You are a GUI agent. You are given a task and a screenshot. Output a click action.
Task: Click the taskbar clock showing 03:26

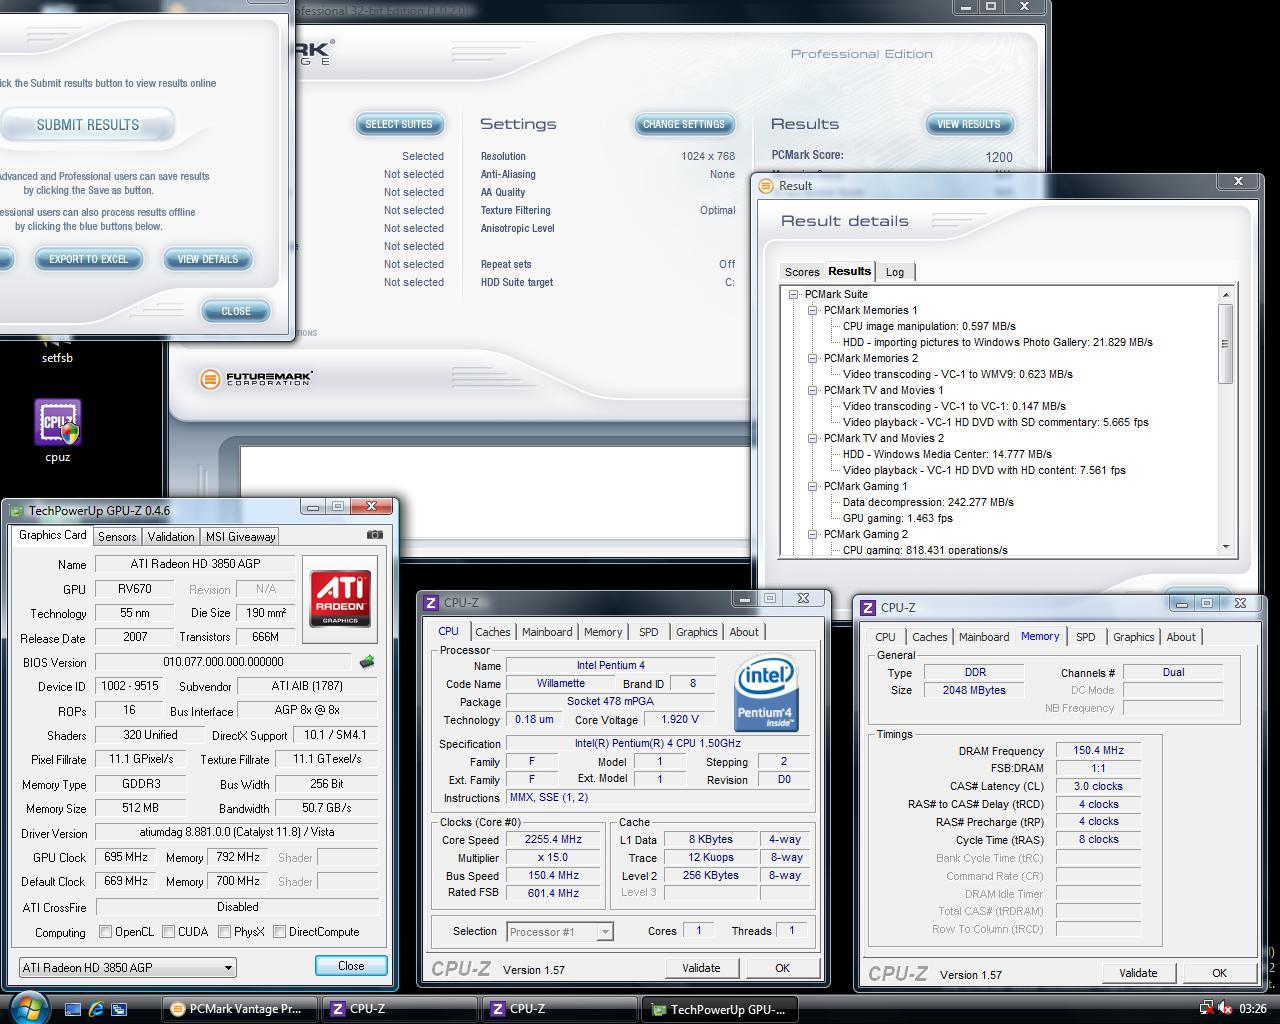[1253, 1009]
